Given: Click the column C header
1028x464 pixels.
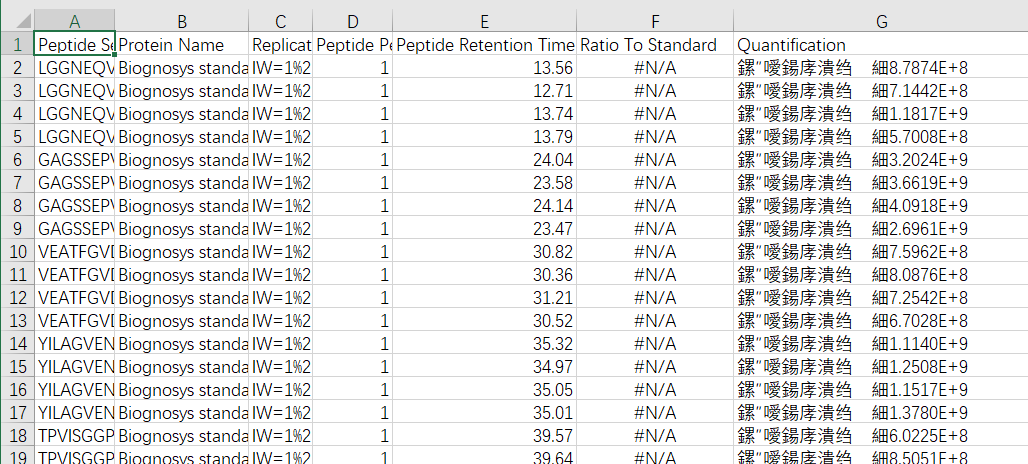Looking at the screenshot, I should click(280, 22).
